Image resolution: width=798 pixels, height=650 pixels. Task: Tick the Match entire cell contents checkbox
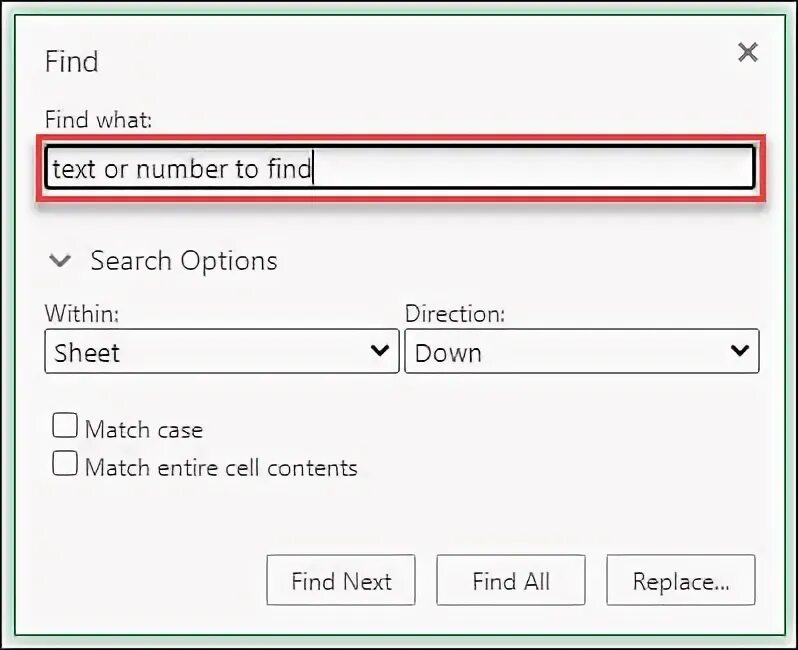[x=65, y=464]
